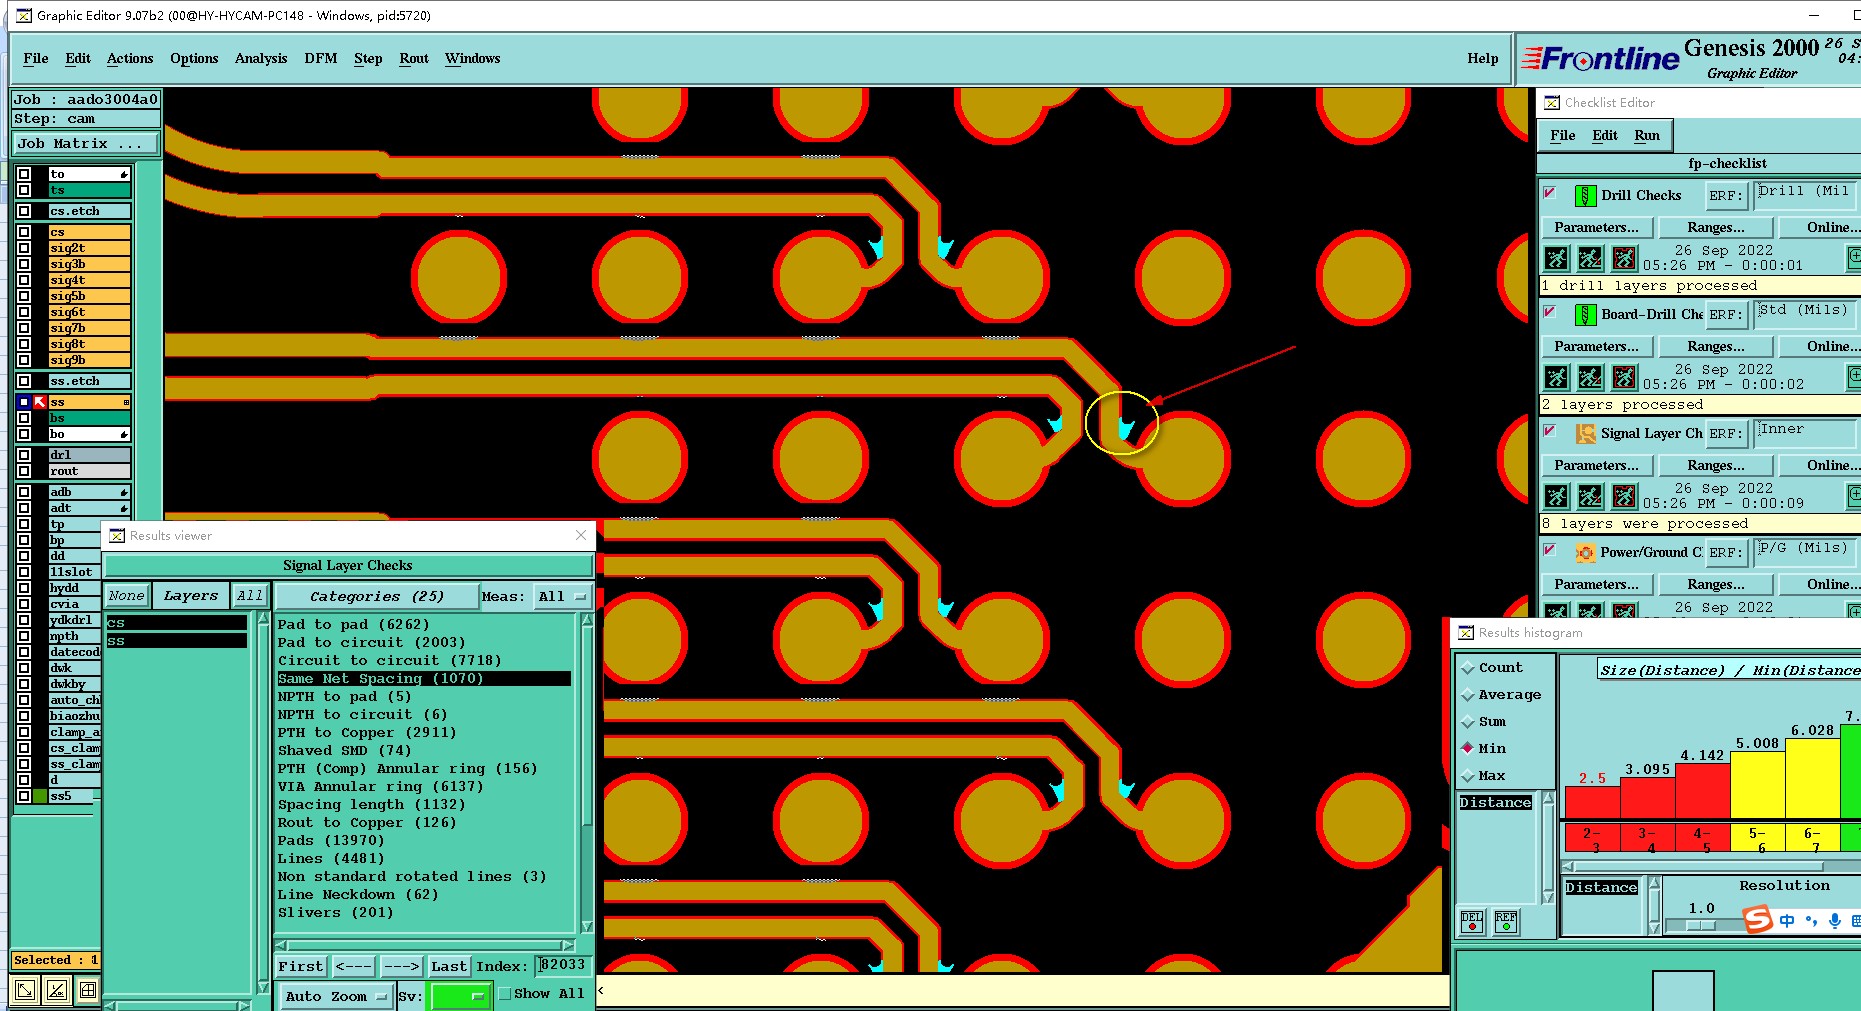Click the Drill Checks results plus icon
Image resolution: width=1861 pixels, height=1011 pixels.
[x=1854, y=257]
